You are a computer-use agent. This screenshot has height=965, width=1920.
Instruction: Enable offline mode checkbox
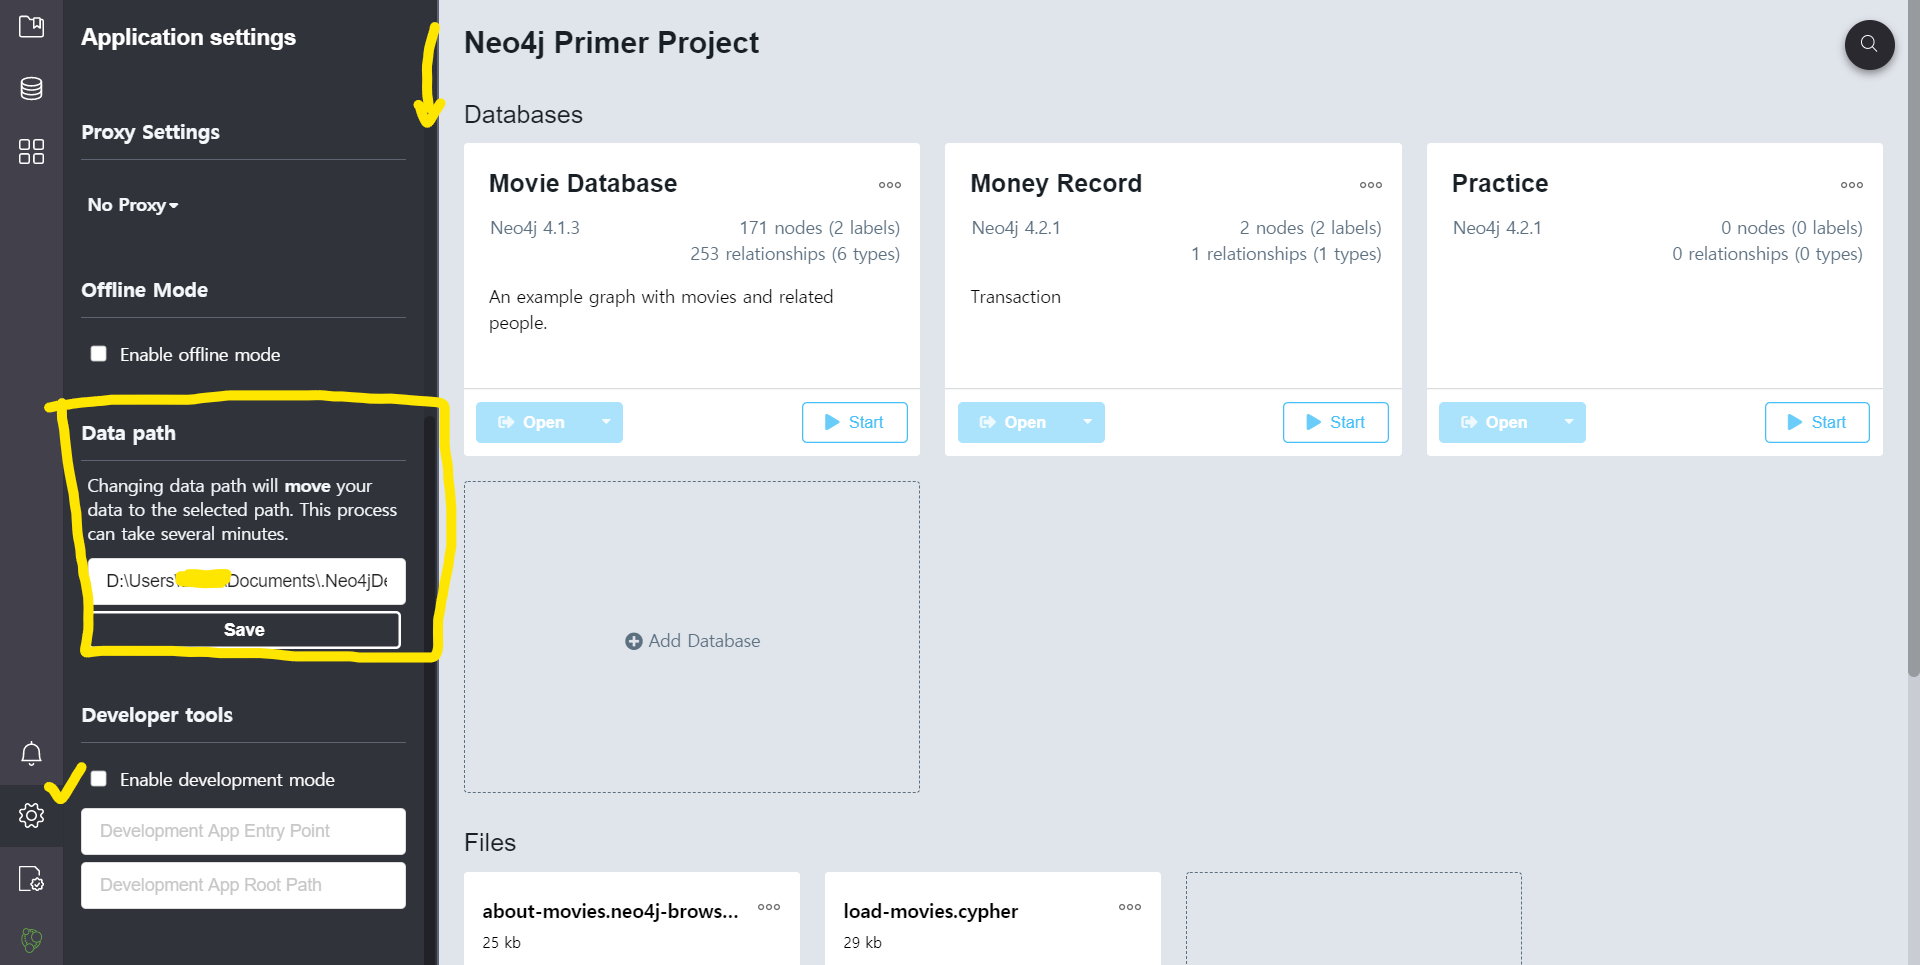click(98, 354)
